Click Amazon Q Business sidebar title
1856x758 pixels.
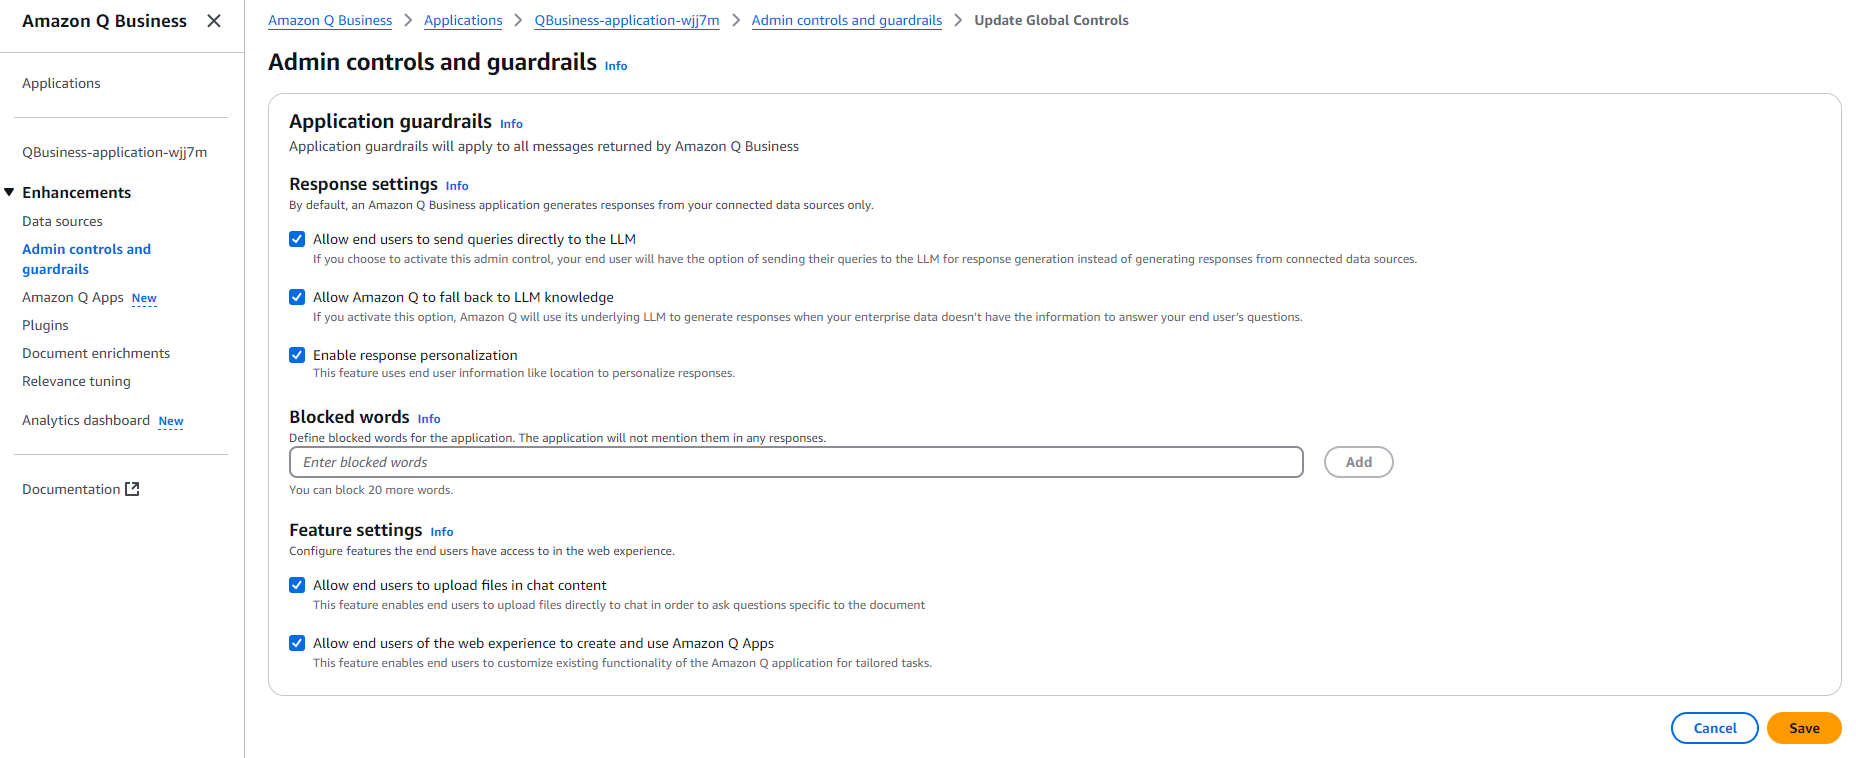pos(104,21)
